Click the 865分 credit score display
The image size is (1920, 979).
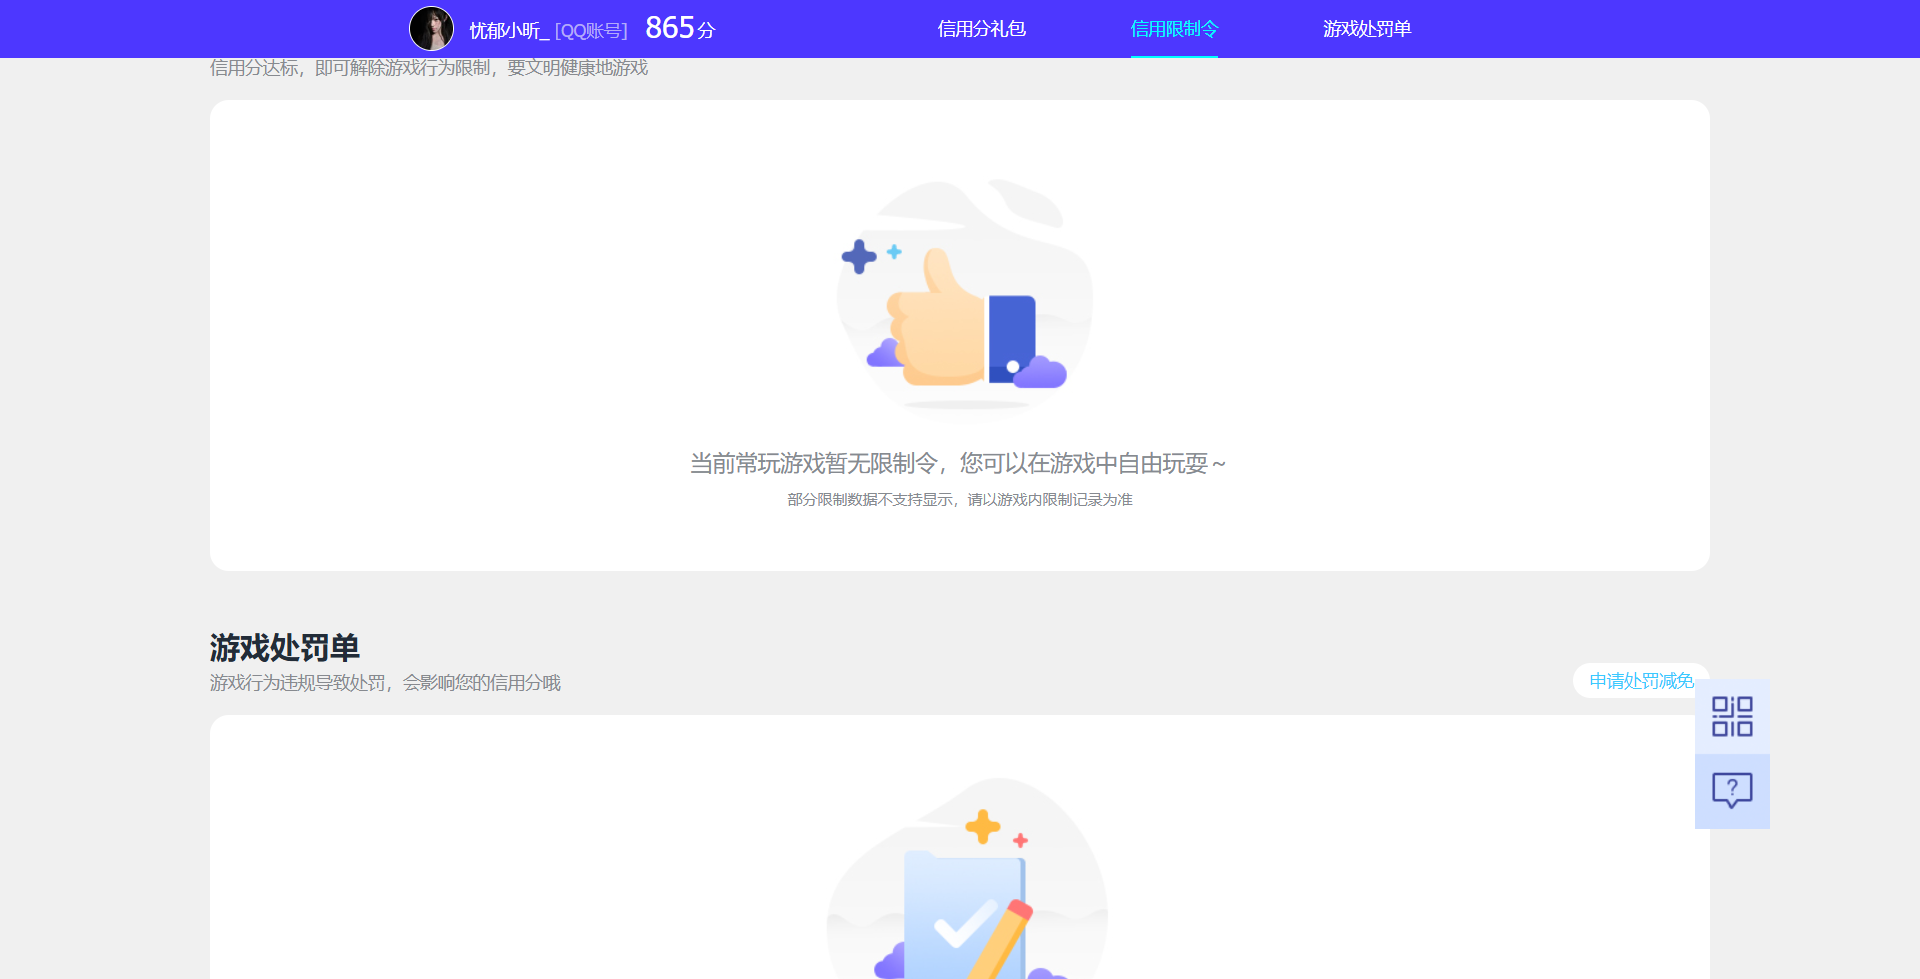point(678,28)
